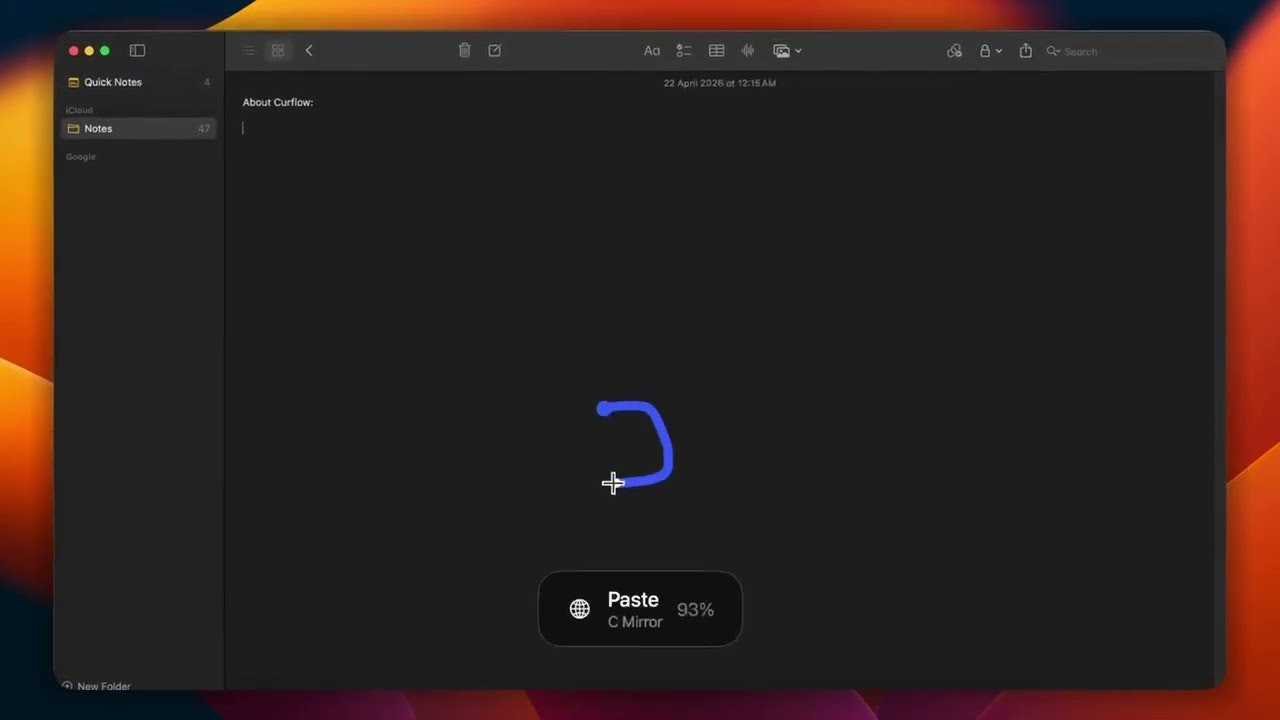Toggle the sidebar visibility button

138,51
